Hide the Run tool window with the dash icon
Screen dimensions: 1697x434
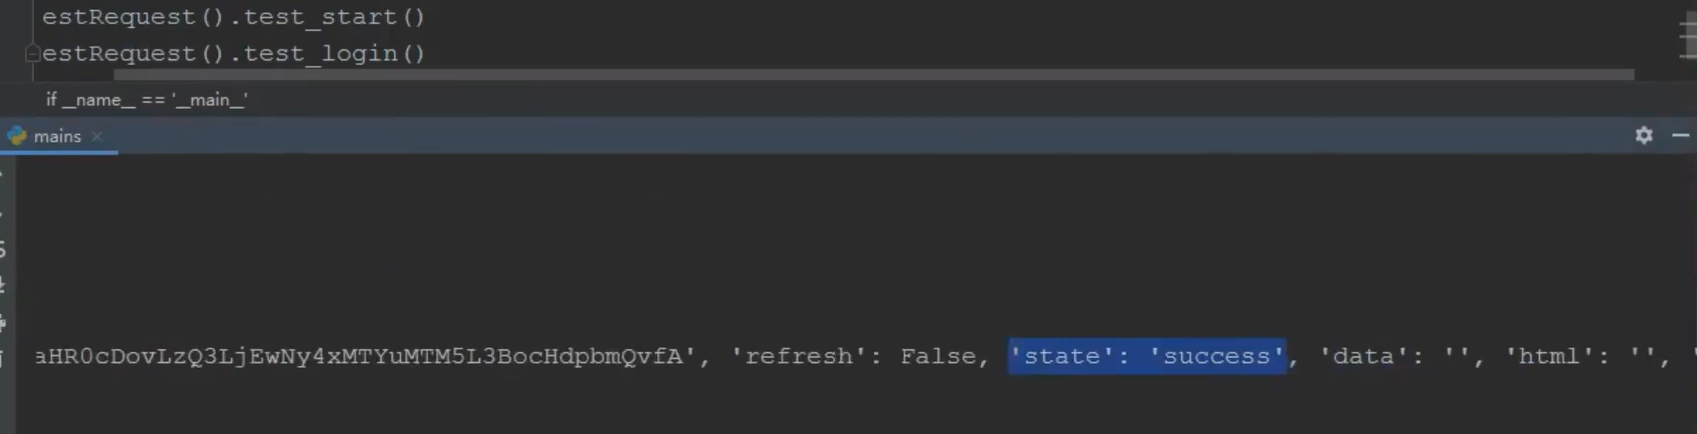[x=1681, y=135]
